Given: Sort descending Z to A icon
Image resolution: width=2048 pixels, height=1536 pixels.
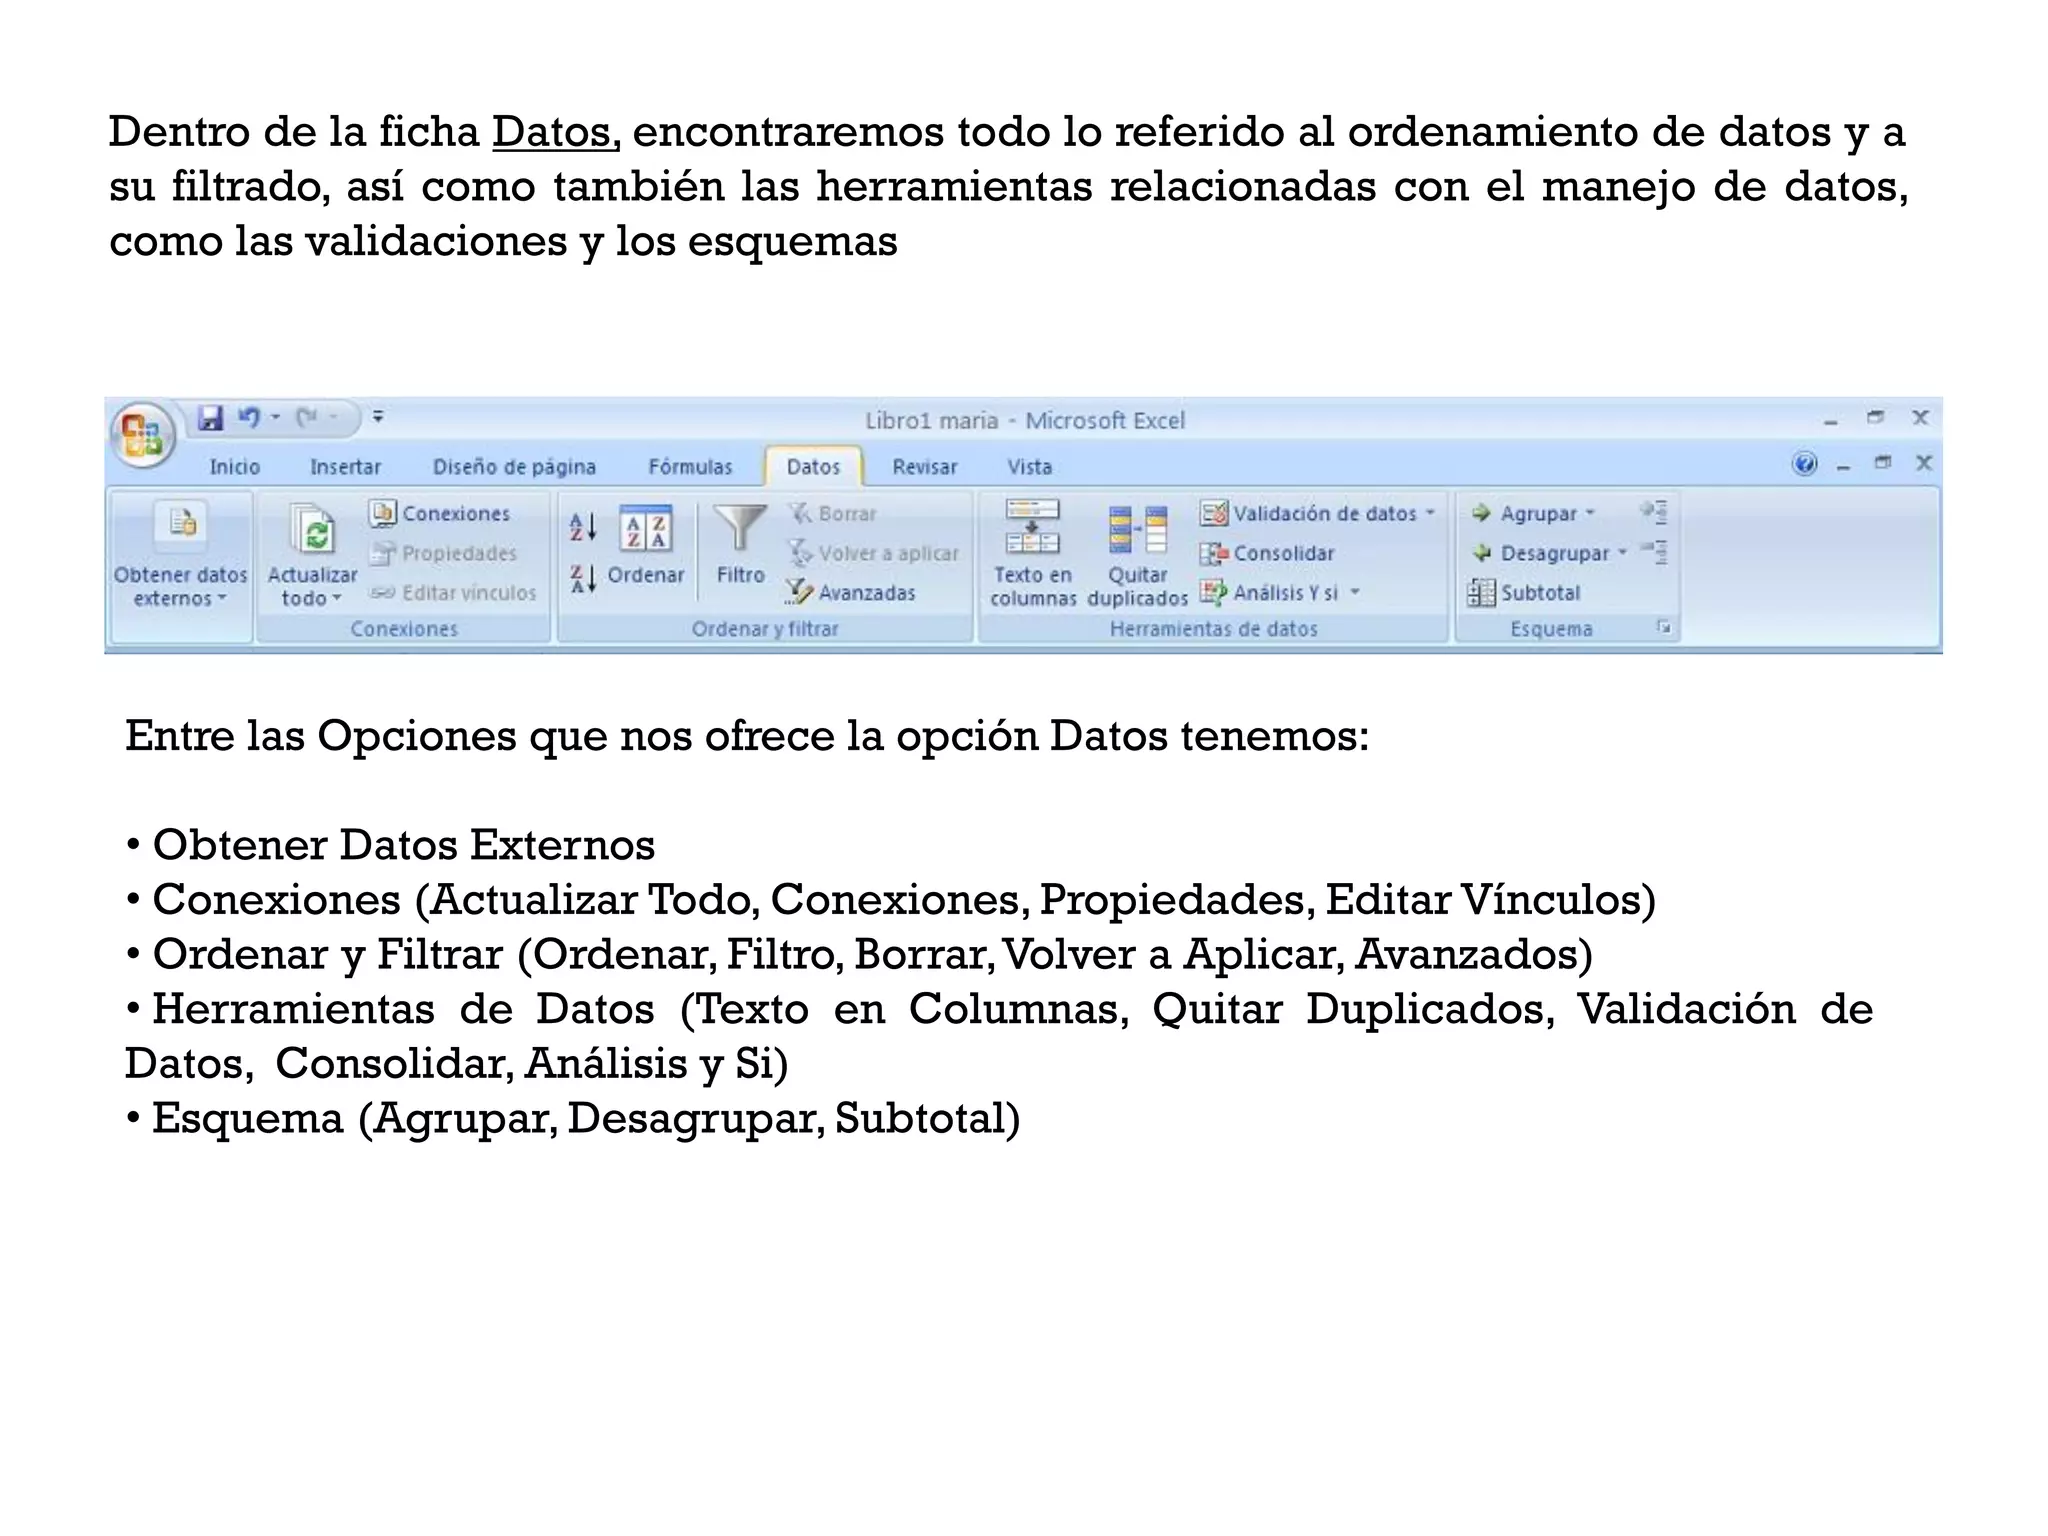Looking at the screenshot, I should tap(583, 578).
